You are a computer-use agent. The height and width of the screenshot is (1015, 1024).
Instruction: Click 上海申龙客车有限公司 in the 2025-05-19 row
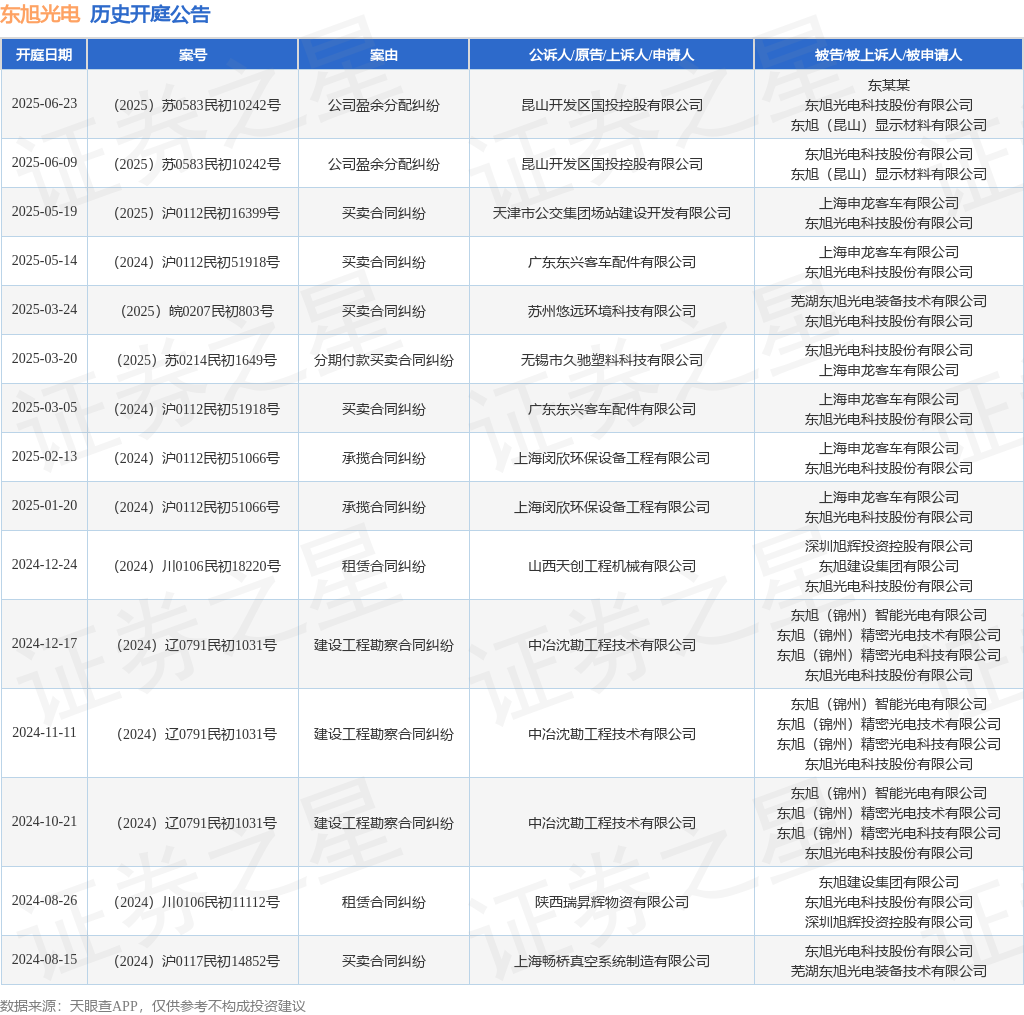pos(888,203)
